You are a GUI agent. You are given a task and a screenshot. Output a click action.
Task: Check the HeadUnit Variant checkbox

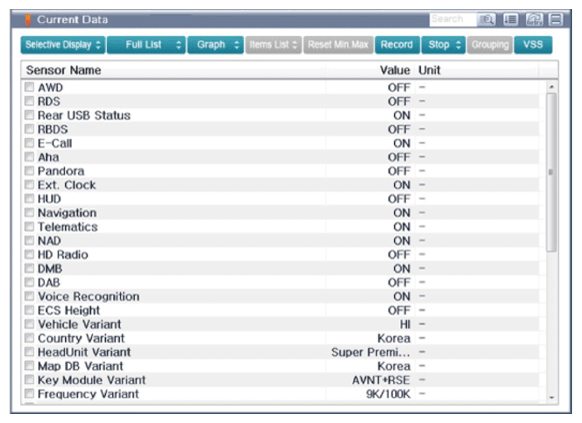point(29,352)
